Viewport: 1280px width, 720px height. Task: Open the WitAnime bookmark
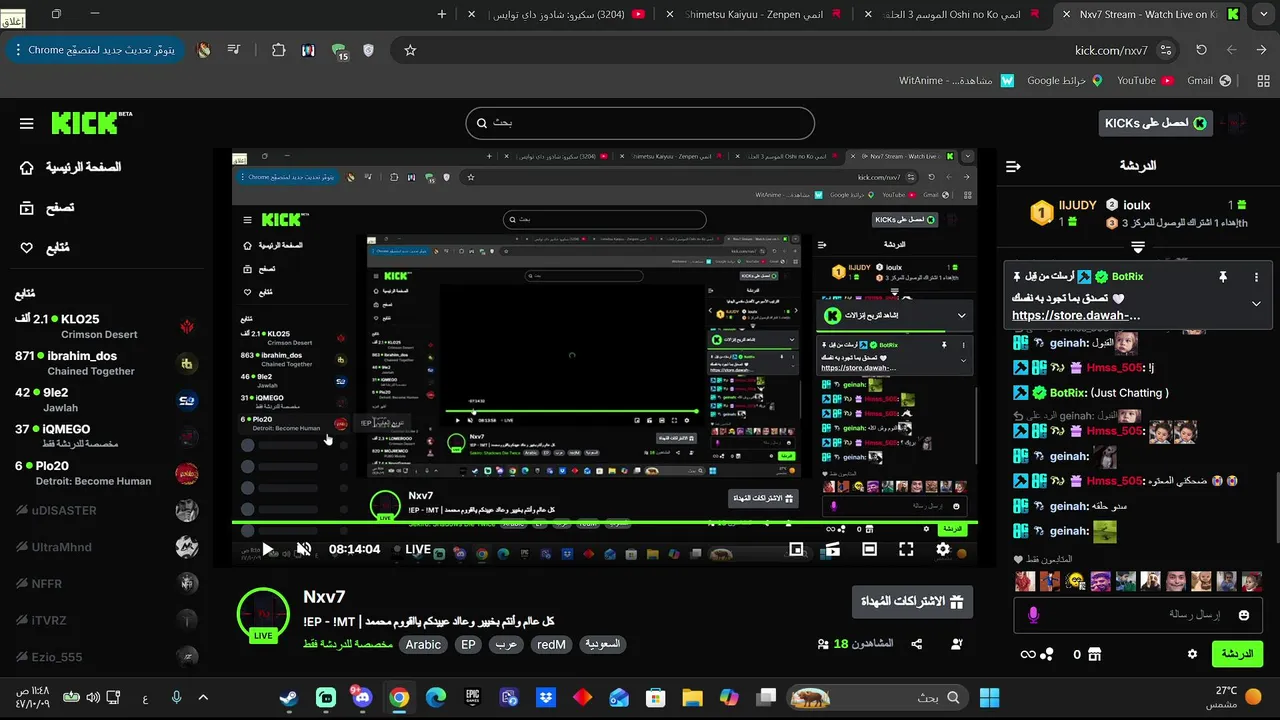(x=956, y=80)
